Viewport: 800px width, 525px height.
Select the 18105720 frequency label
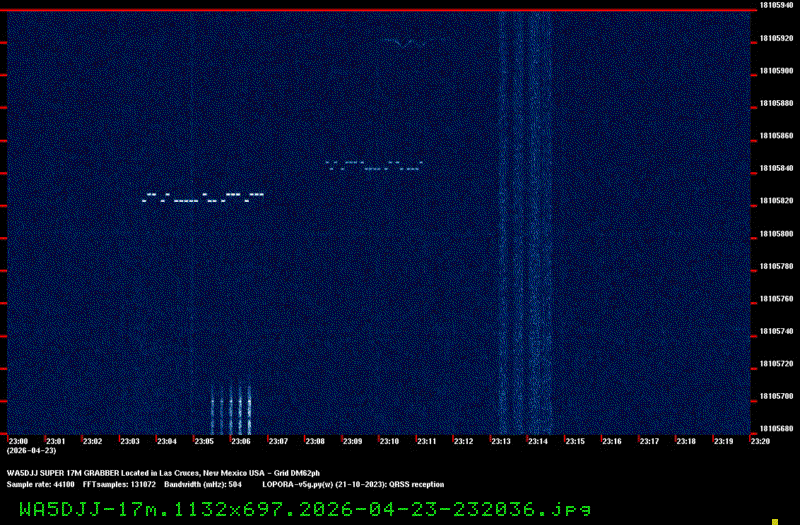[777, 364]
